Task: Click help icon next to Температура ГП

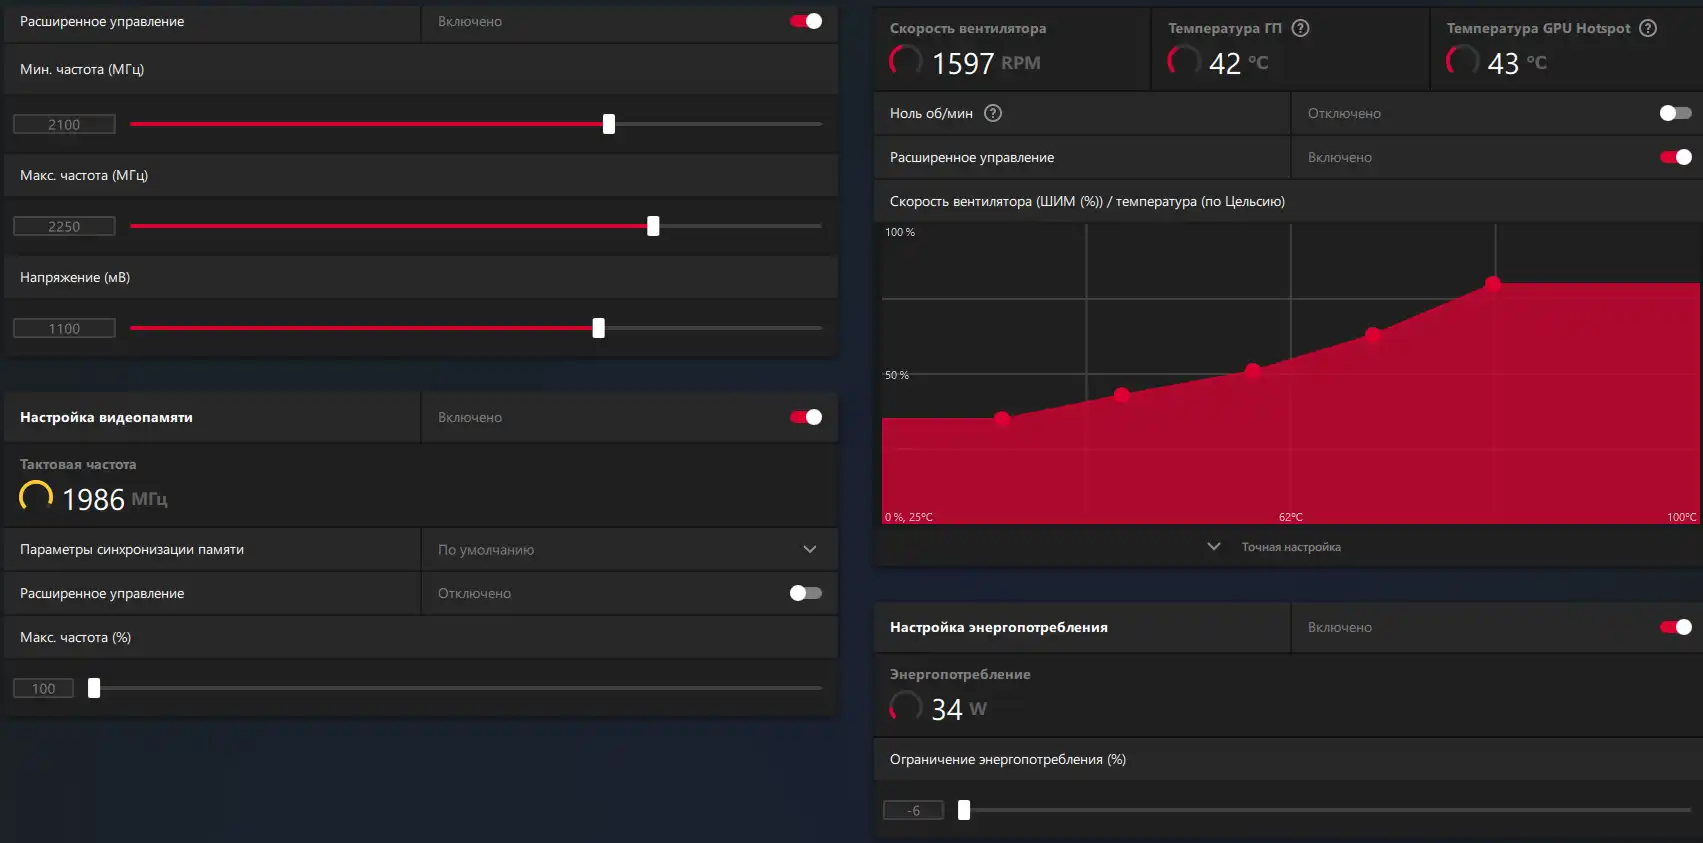Action: [x=1300, y=28]
